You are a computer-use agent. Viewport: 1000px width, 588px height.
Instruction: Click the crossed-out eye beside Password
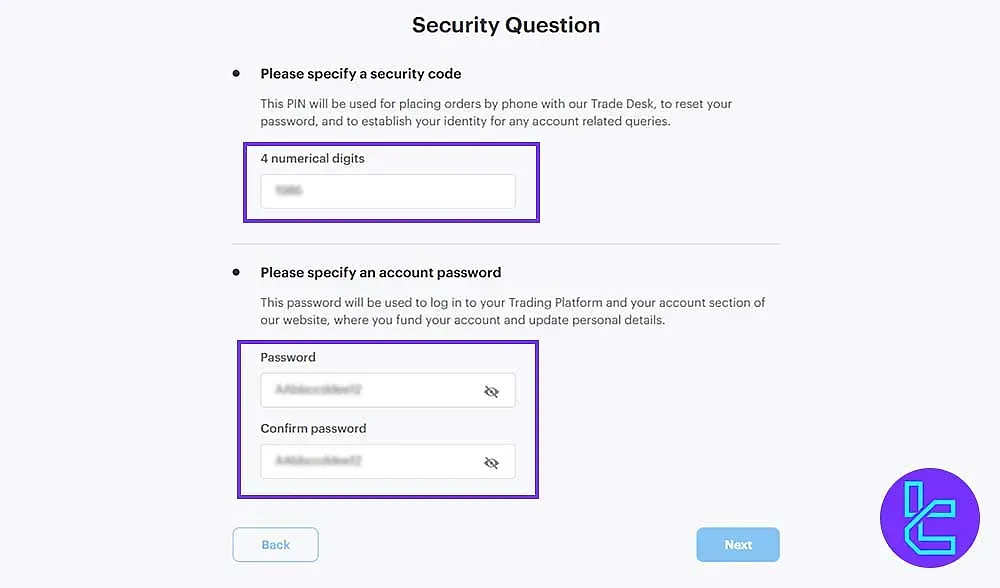[x=491, y=391]
